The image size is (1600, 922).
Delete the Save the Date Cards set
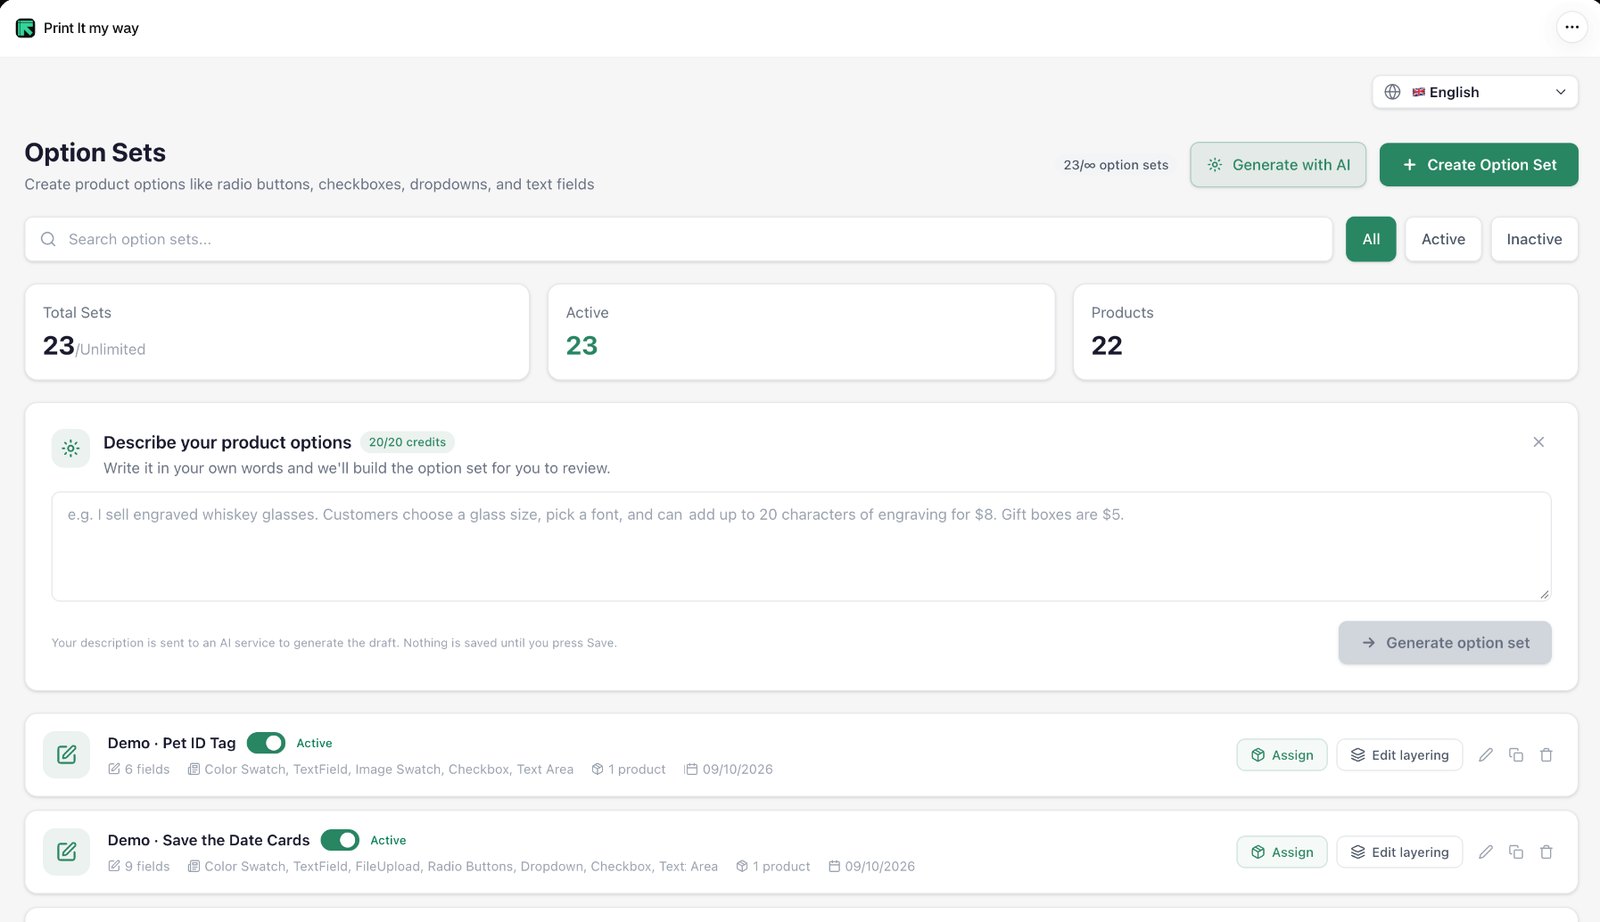click(1546, 852)
